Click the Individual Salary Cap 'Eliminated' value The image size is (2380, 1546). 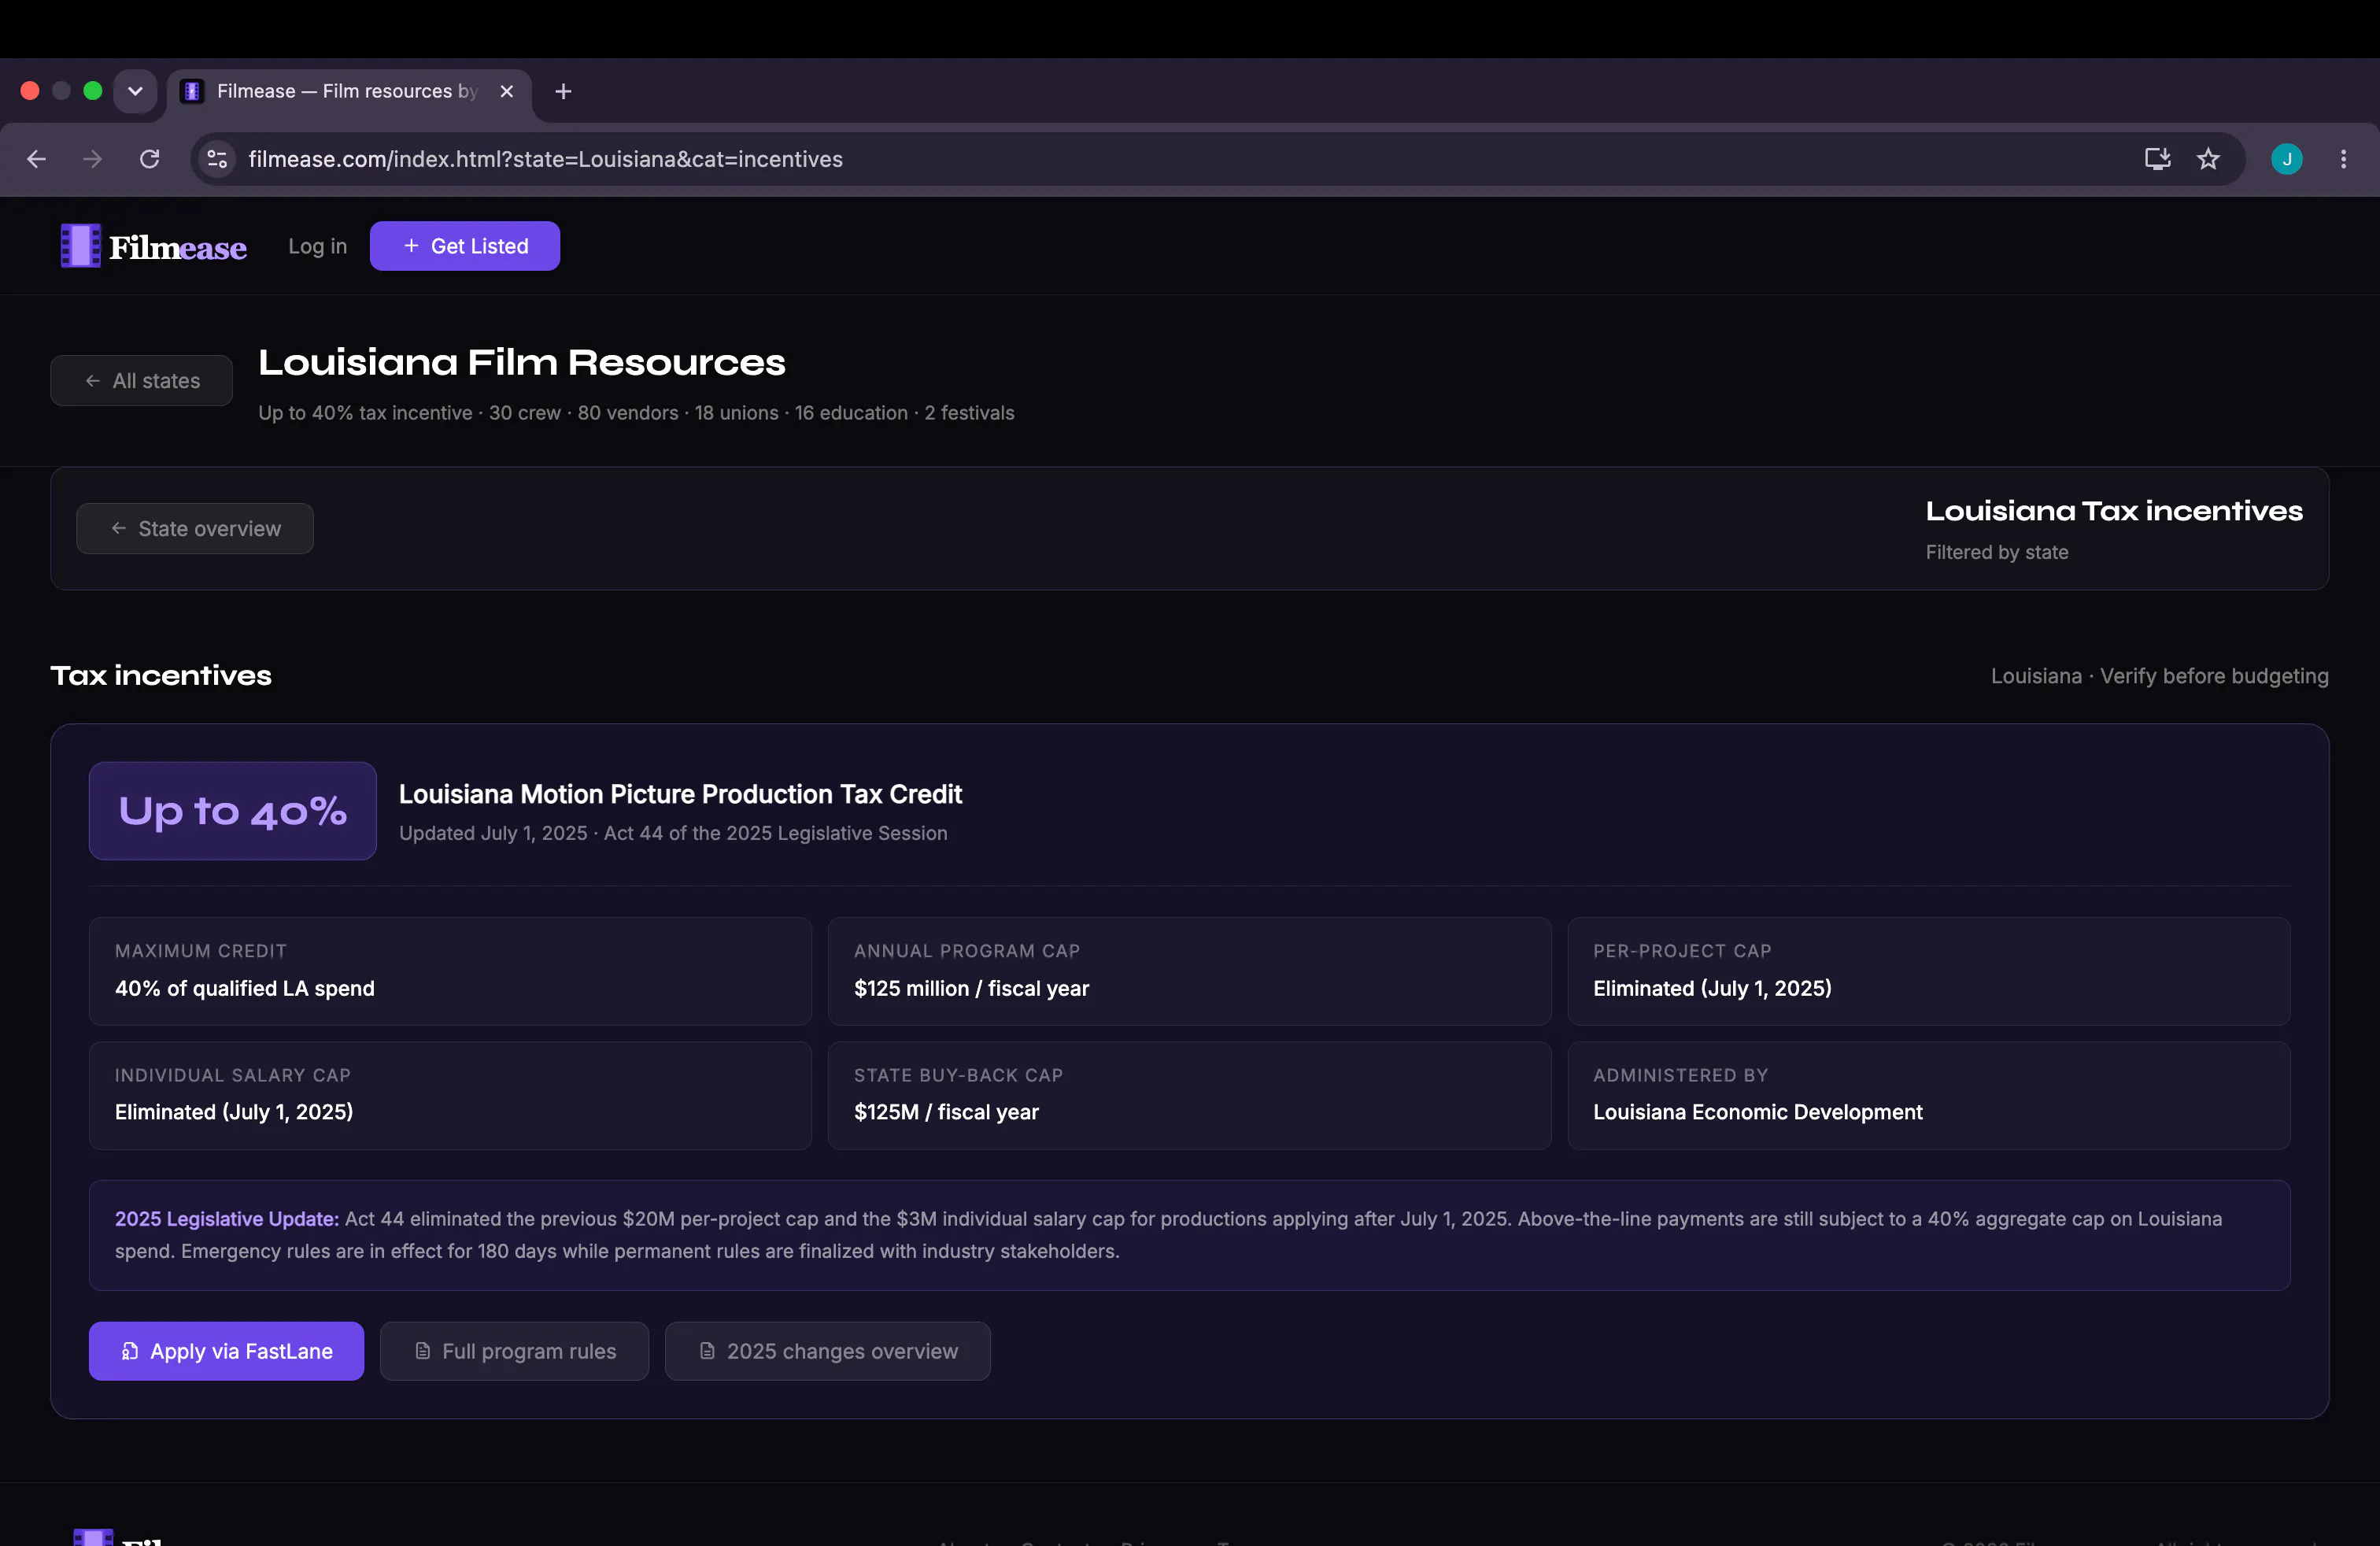pyautogui.click(x=234, y=1112)
